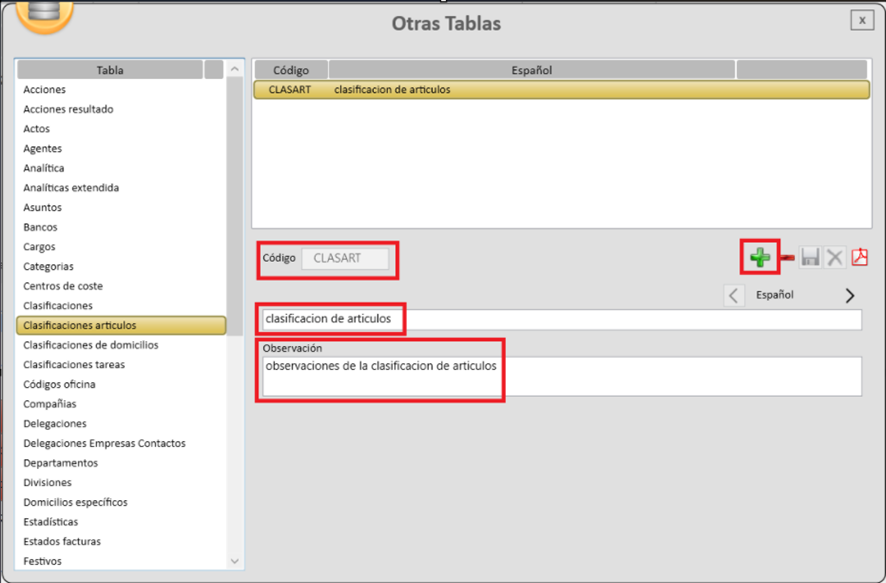This screenshot has height=583, width=886.
Task: Select Bancos in the table list
Action: 40,227
